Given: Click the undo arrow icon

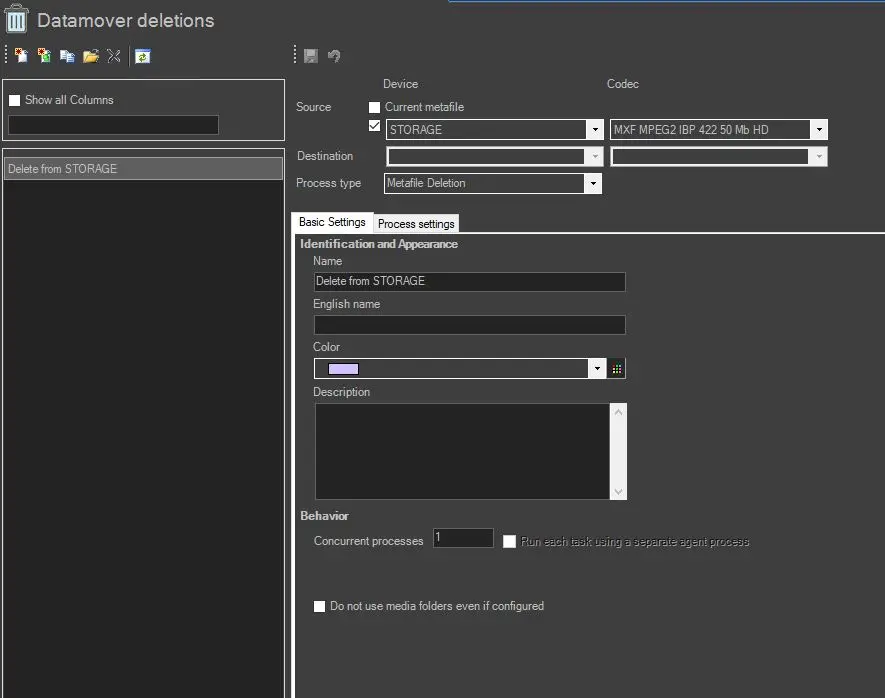Looking at the screenshot, I should (x=334, y=56).
